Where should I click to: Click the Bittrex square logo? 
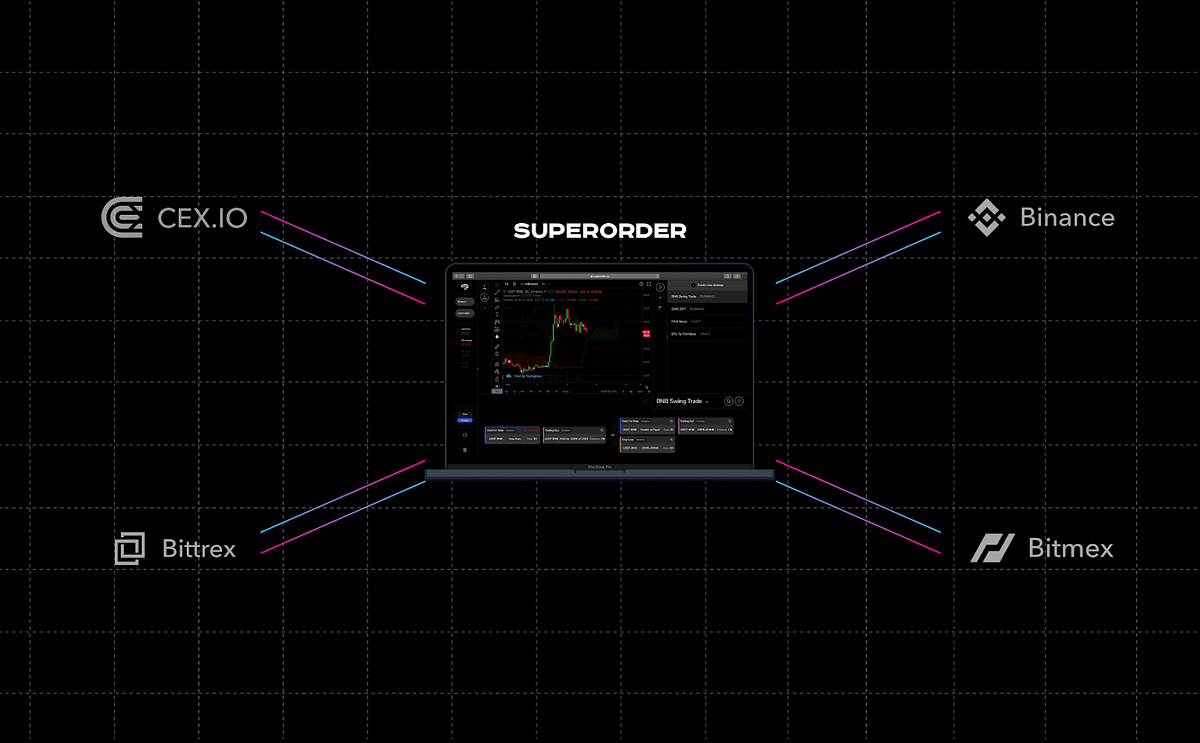129,548
